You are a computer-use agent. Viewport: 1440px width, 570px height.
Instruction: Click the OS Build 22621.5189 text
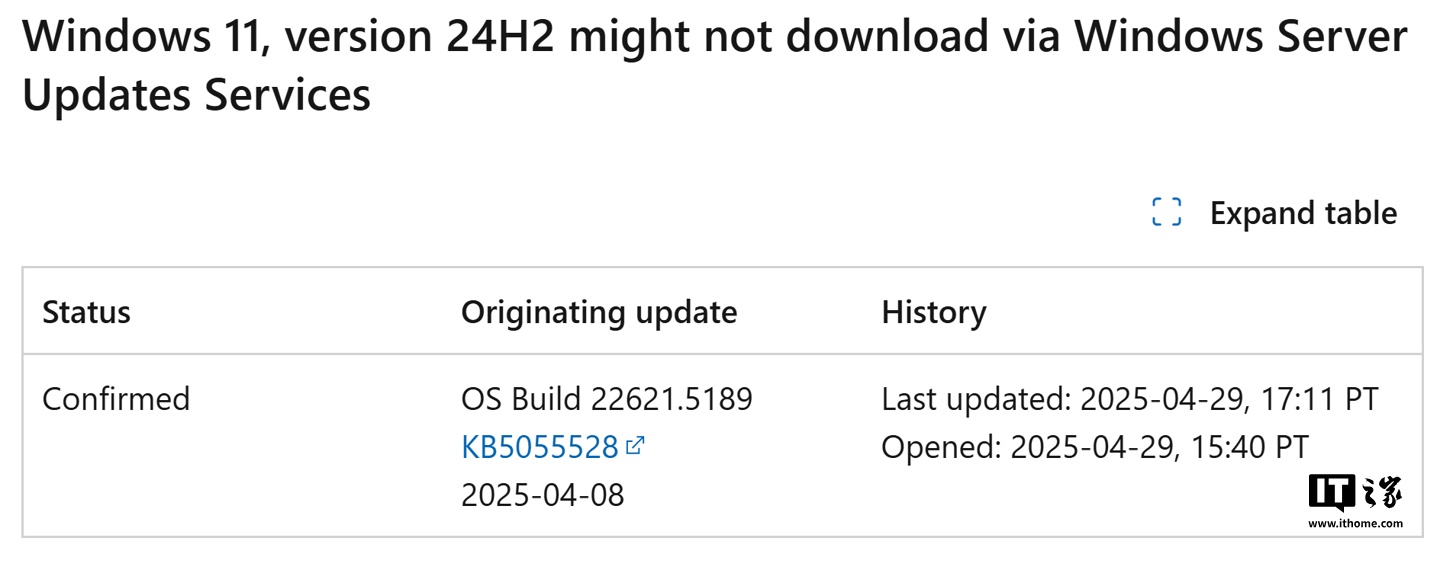[x=607, y=399]
